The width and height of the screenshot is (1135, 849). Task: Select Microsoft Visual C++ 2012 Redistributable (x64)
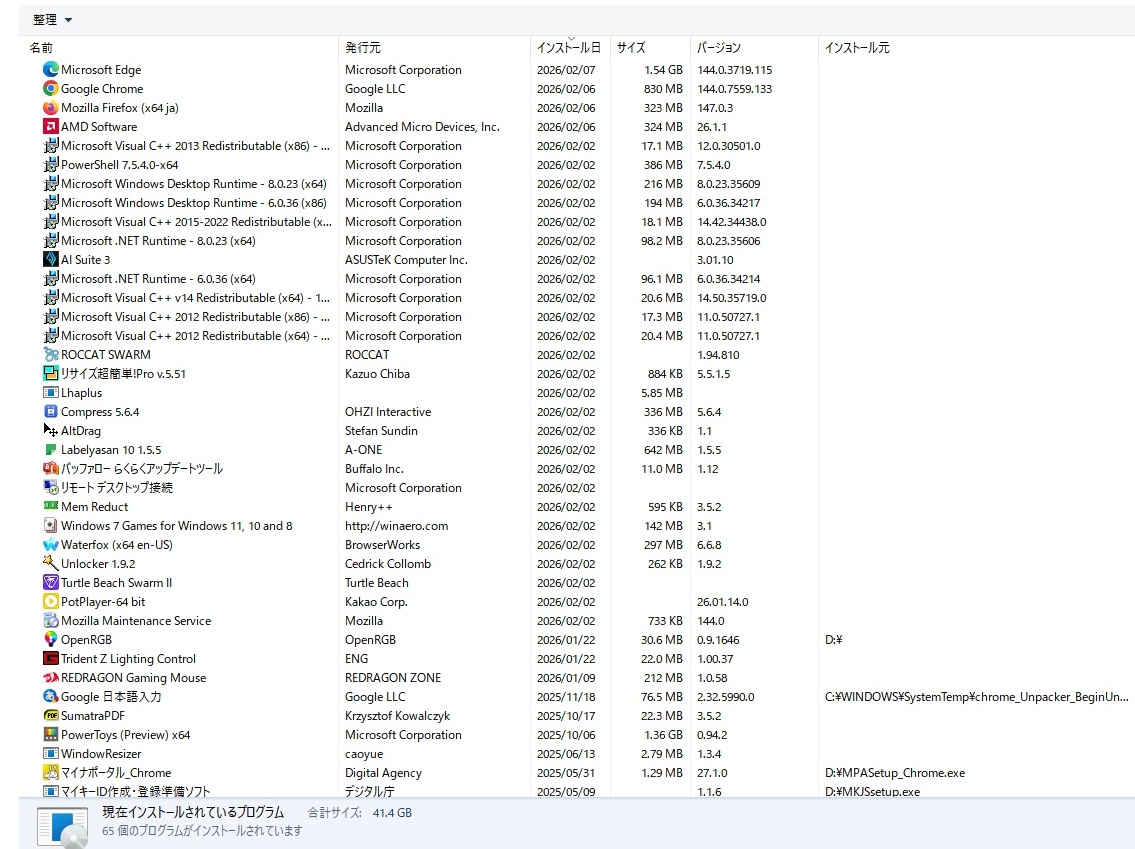tap(195, 336)
